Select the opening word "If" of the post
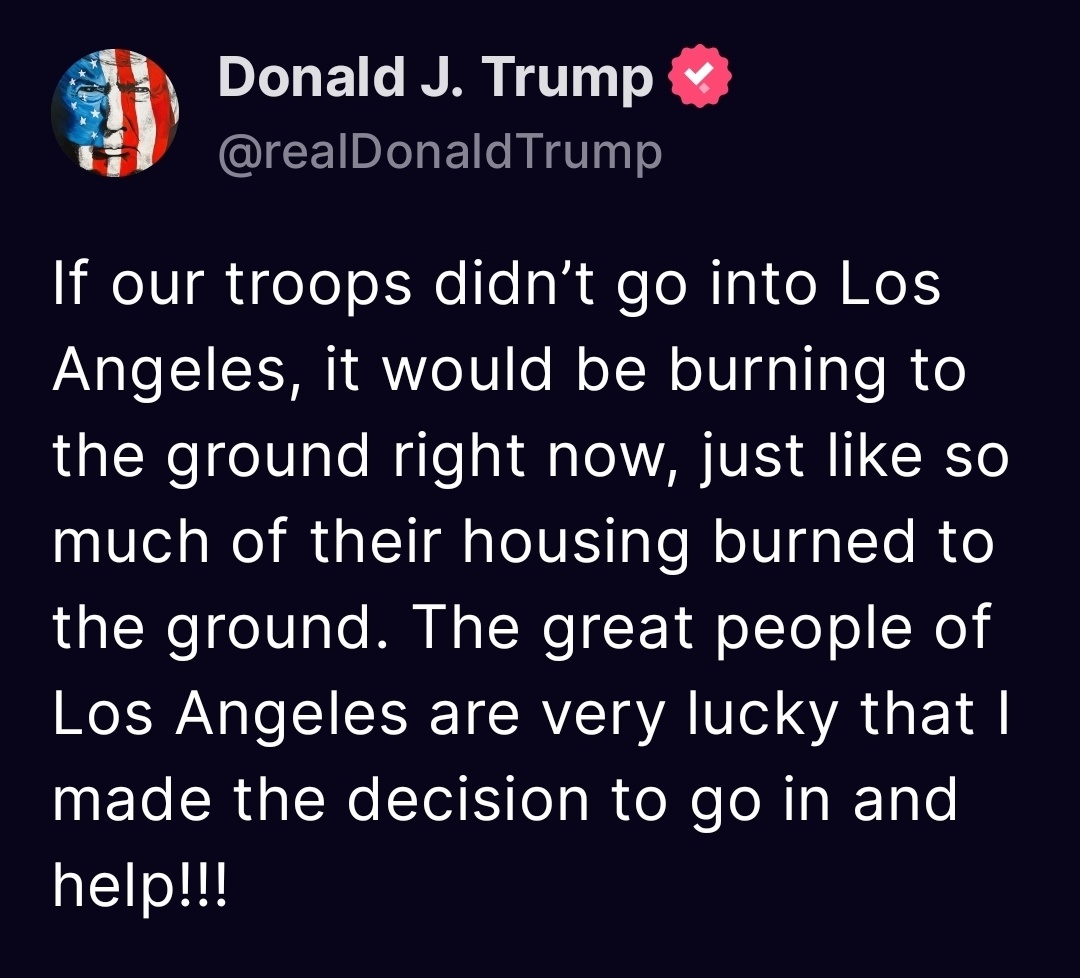1080x978 pixels. (x=69, y=284)
